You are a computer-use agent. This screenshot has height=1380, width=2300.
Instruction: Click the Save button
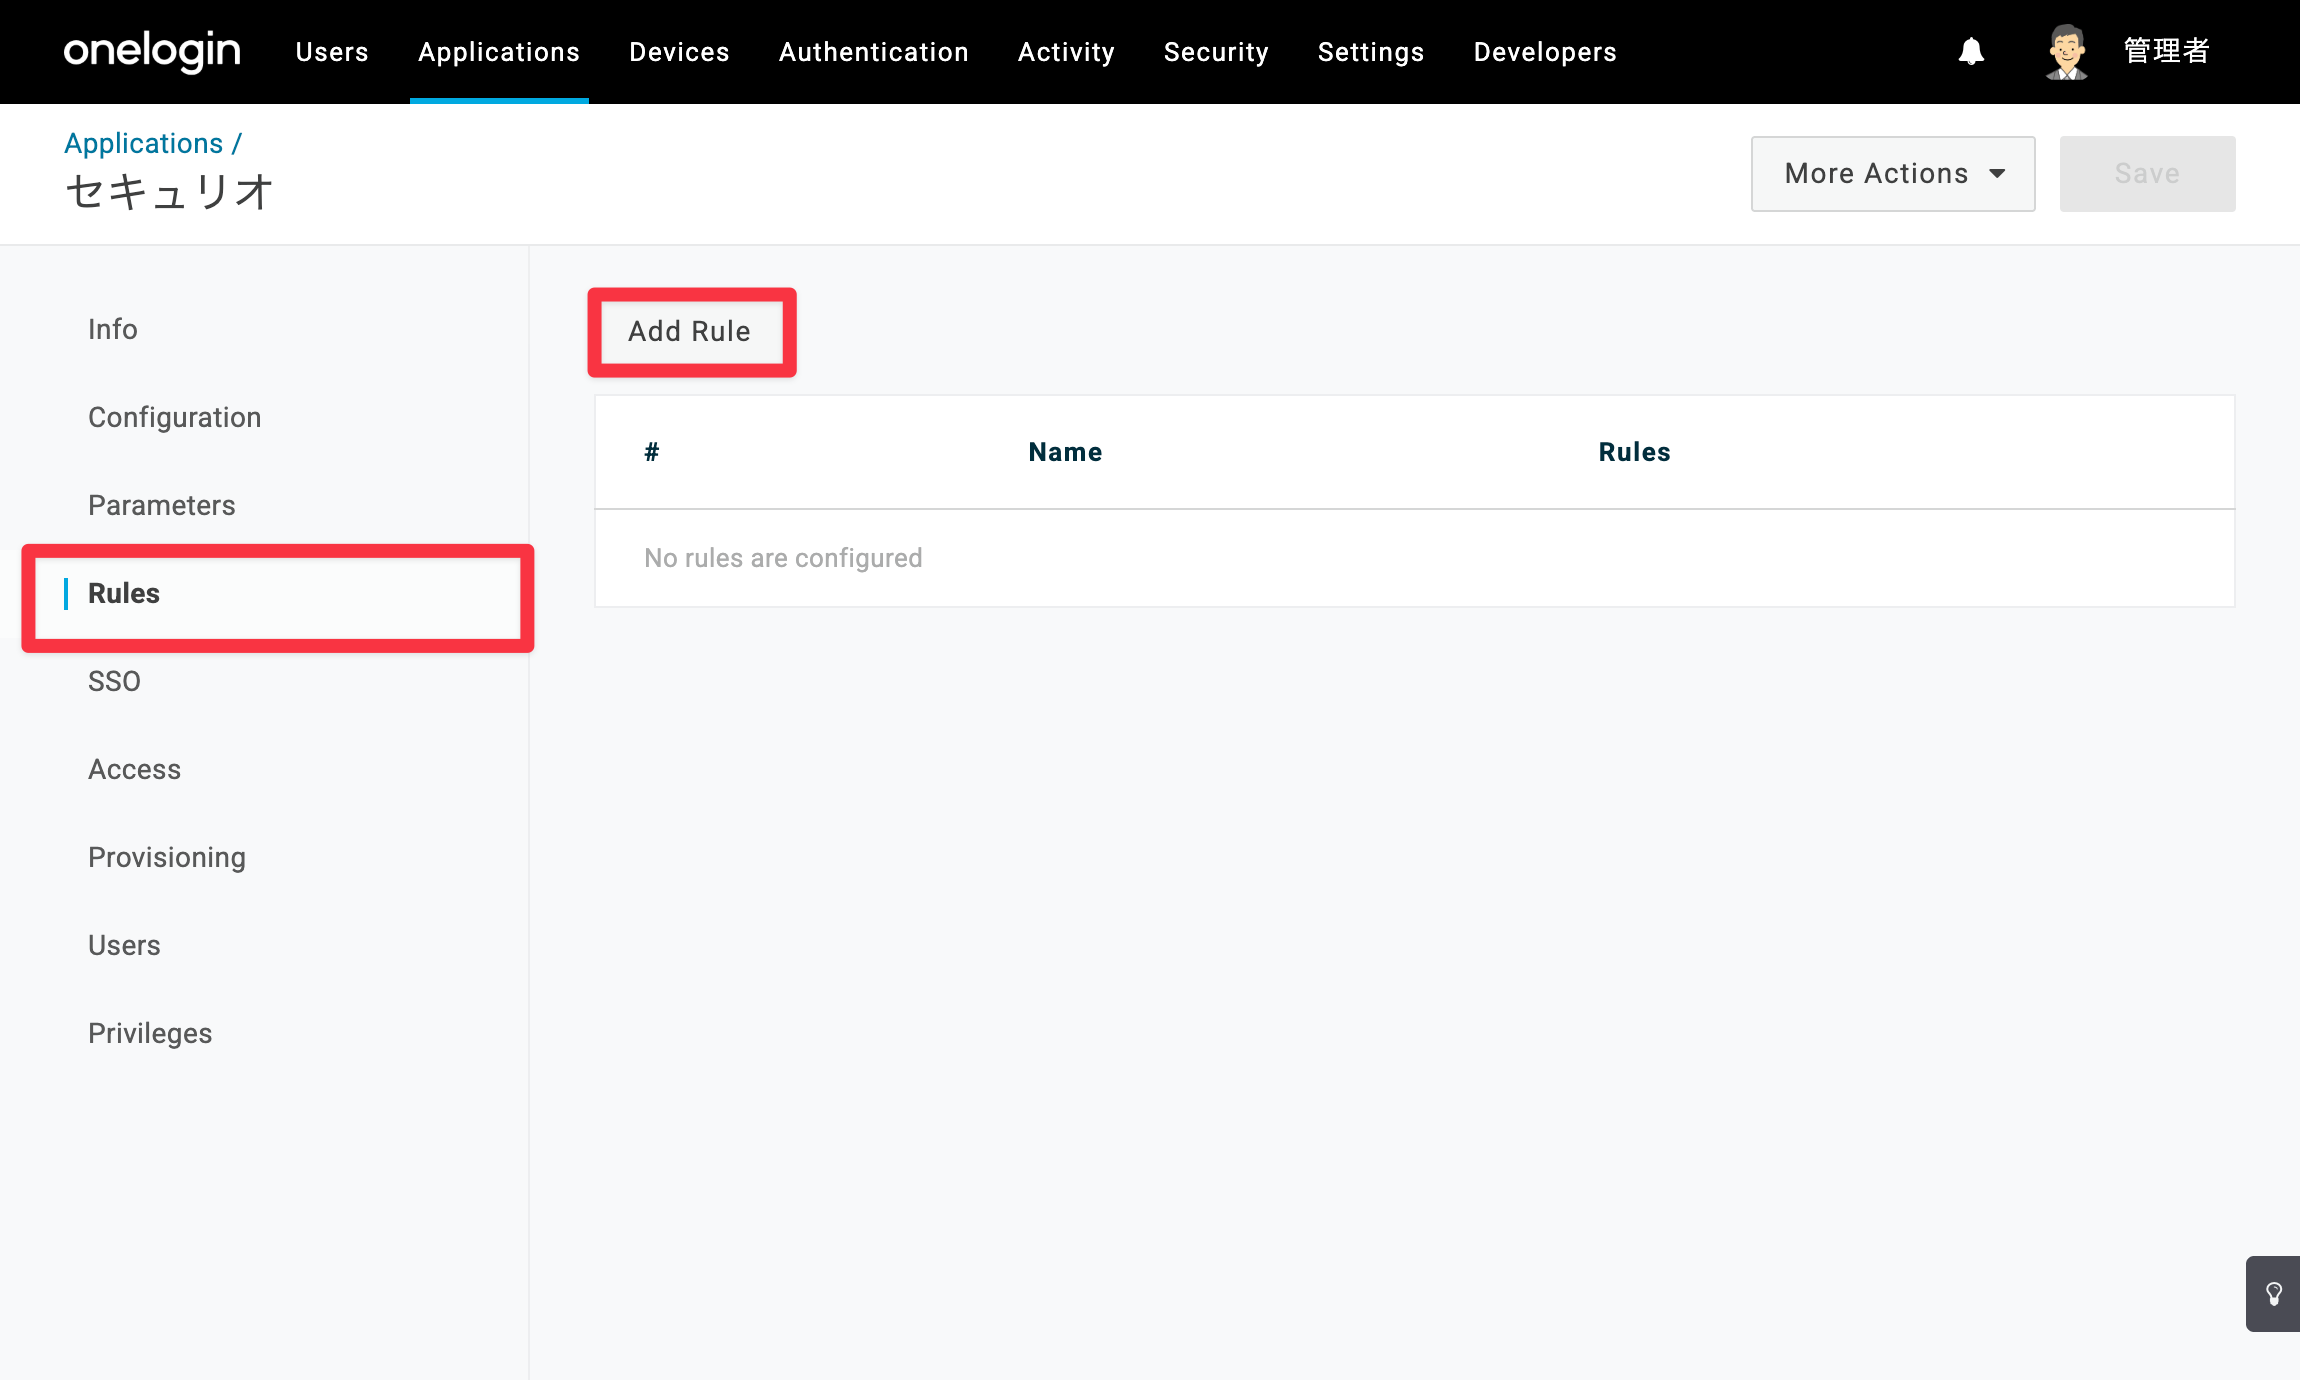[2147, 174]
